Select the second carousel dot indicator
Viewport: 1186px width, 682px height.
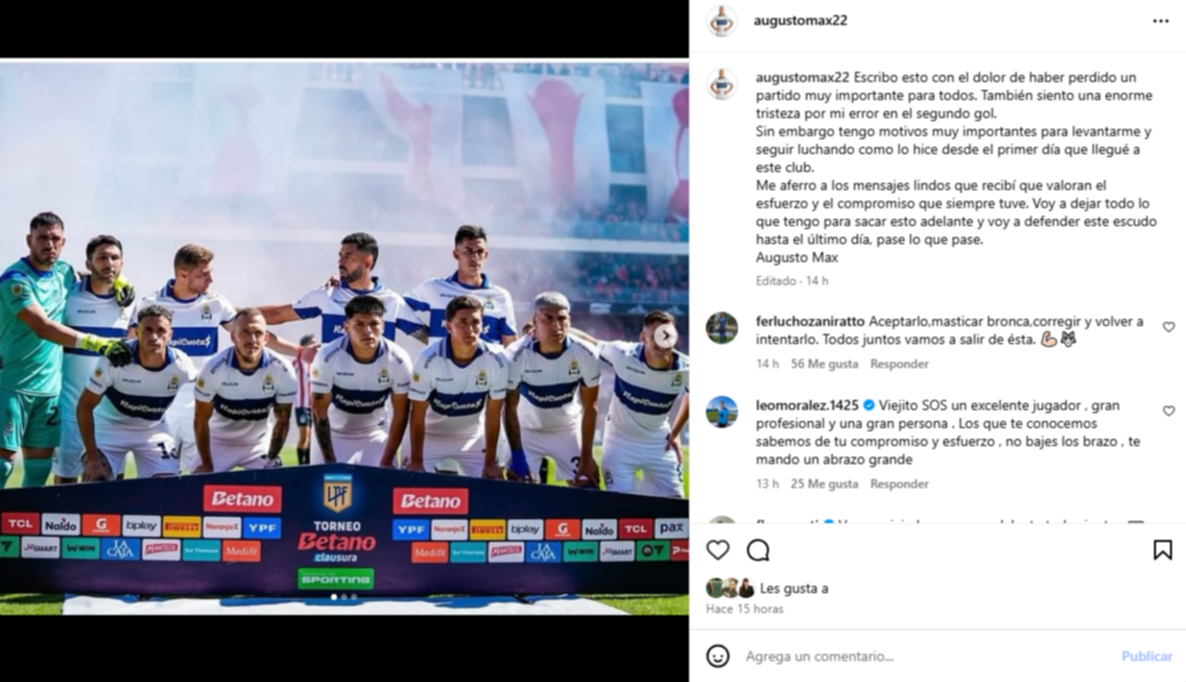coord(344,597)
